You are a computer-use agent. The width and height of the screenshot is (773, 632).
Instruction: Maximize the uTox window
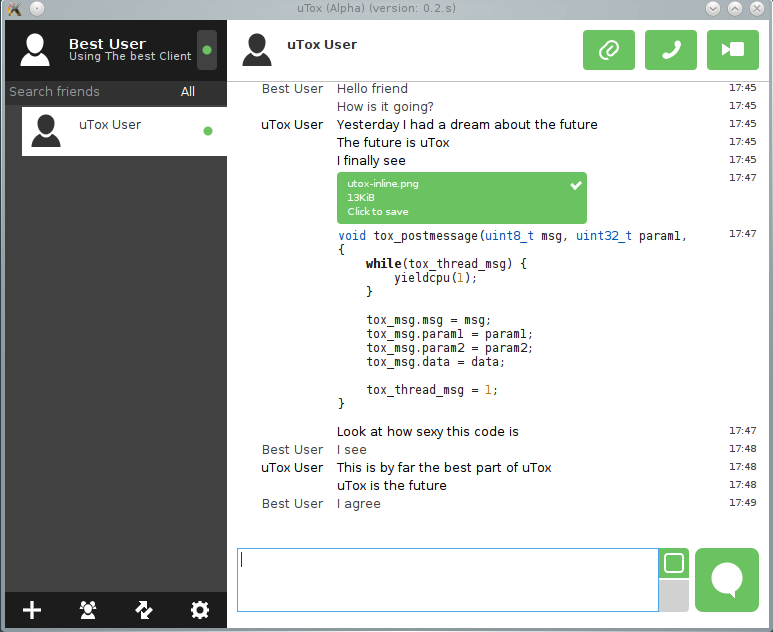[735, 8]
